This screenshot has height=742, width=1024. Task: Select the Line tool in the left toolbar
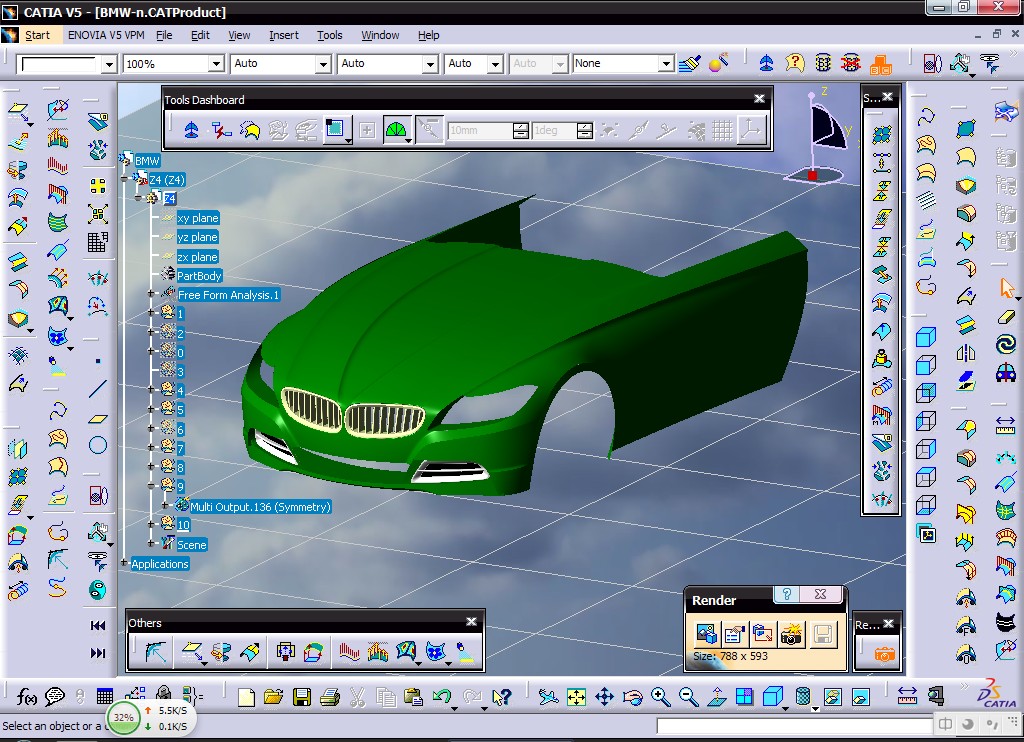point(97,389)
